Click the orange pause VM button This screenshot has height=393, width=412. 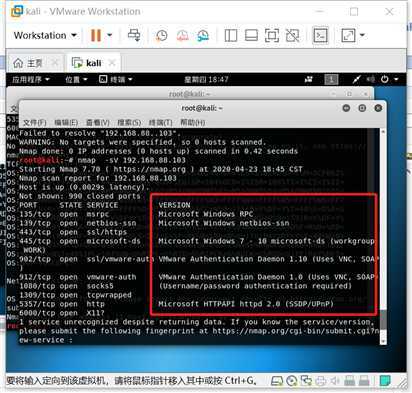pos(96,35)
